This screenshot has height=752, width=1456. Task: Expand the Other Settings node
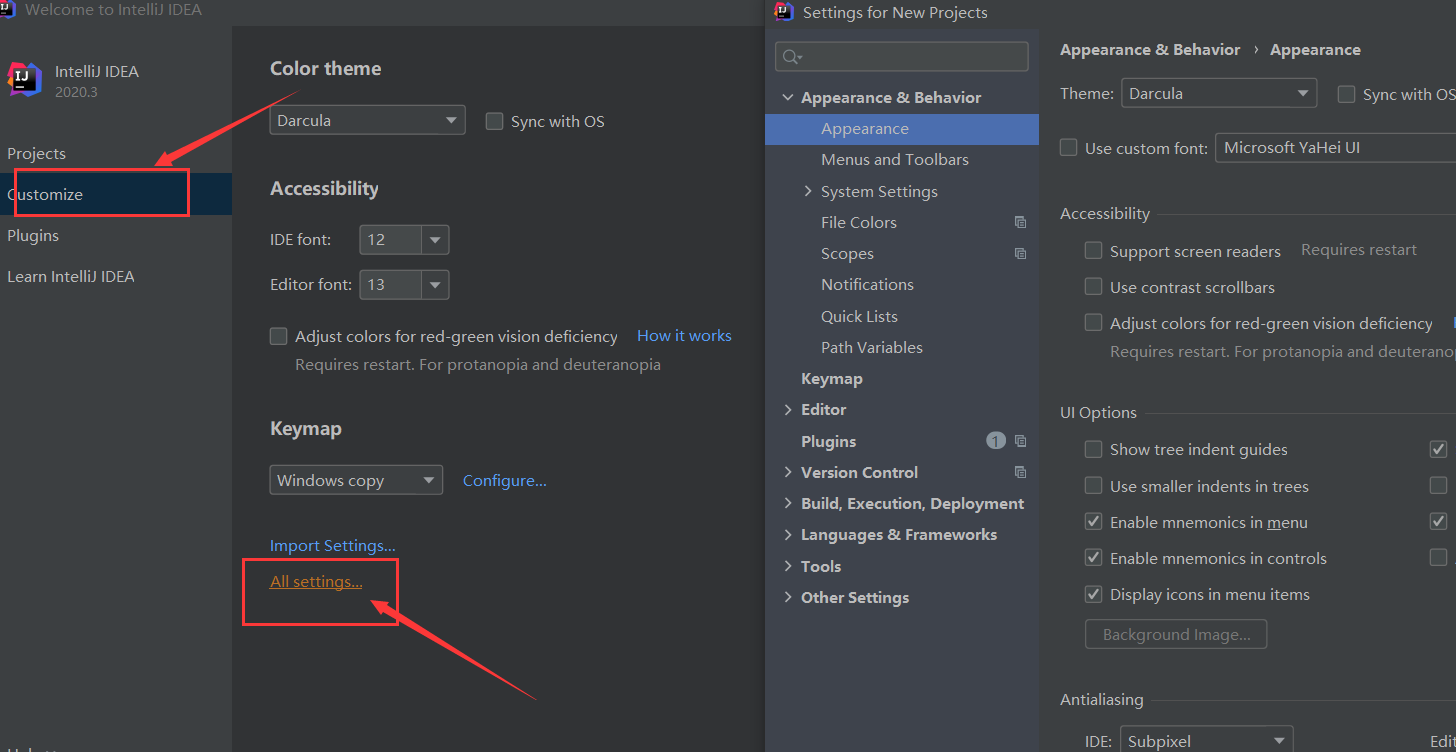point(788,597)
